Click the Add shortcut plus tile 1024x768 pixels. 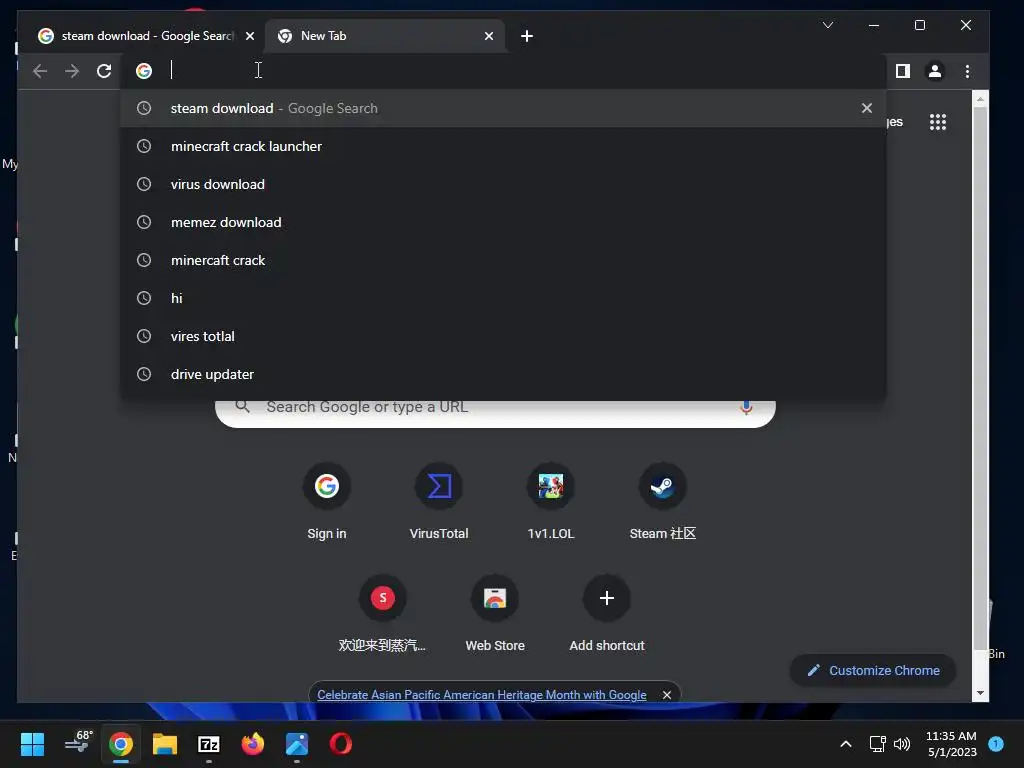coord(607,613)
